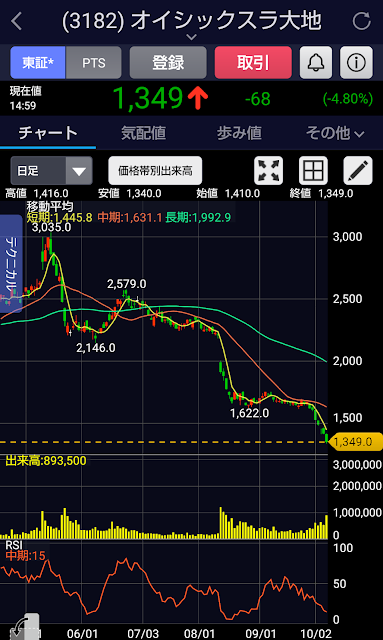The width and height of the screenshot is (383, 640).
Task: Tap the 安値 1,340.0 value
Action: click(x=129, y=193)
